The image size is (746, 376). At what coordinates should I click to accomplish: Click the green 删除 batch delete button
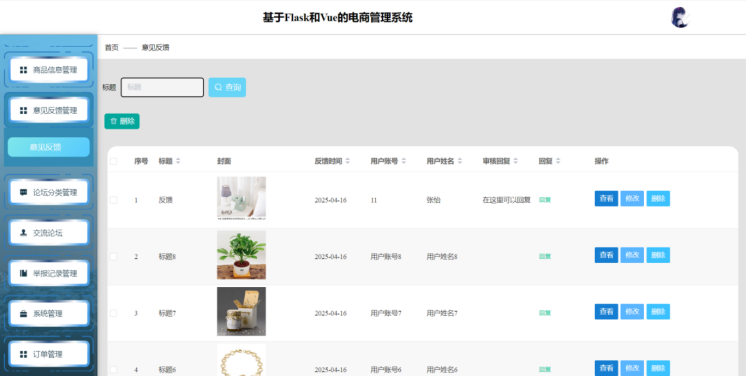pos(122,121)
